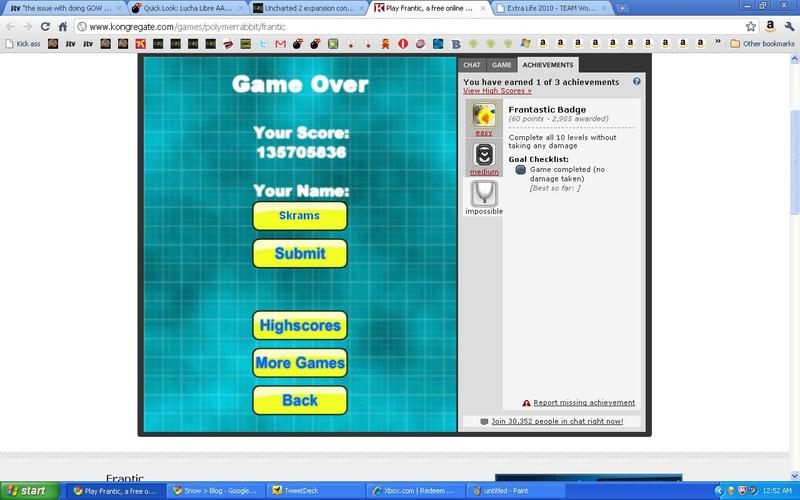Click the URL address bar
Viewport: 800px width, 500px height.
click(408, 27)
